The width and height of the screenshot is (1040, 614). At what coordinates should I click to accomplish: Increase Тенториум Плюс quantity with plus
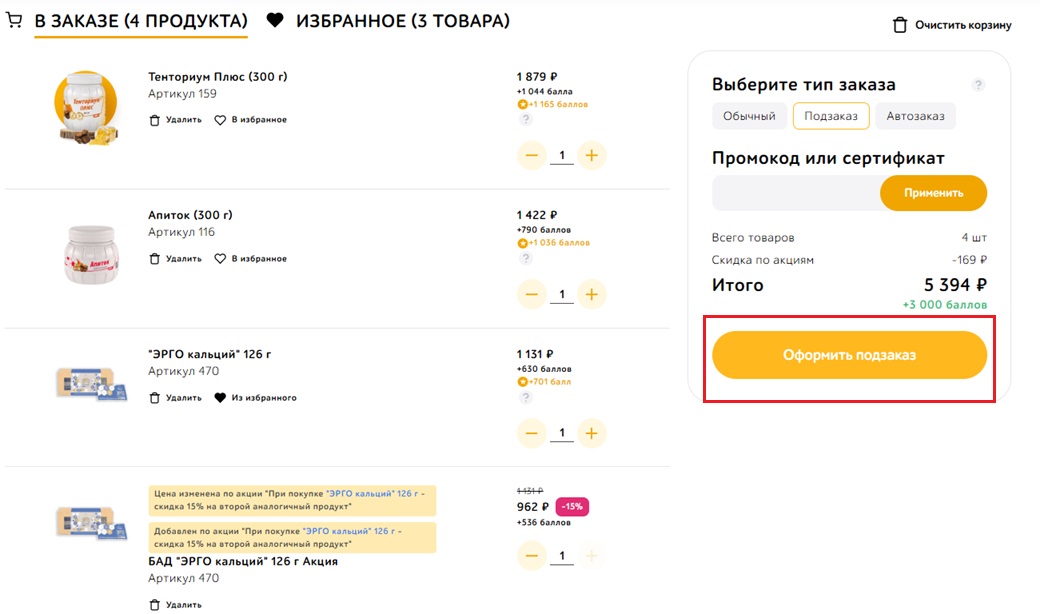coord(592,156)
